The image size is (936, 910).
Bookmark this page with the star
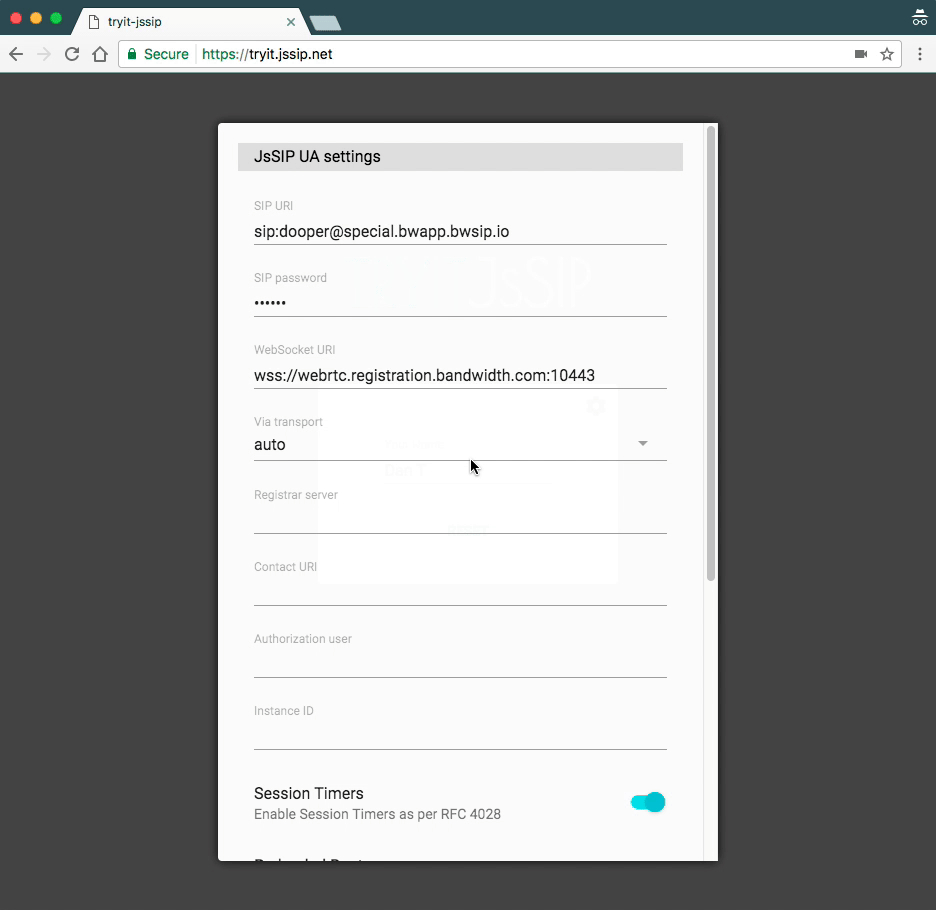click(887, 54)
